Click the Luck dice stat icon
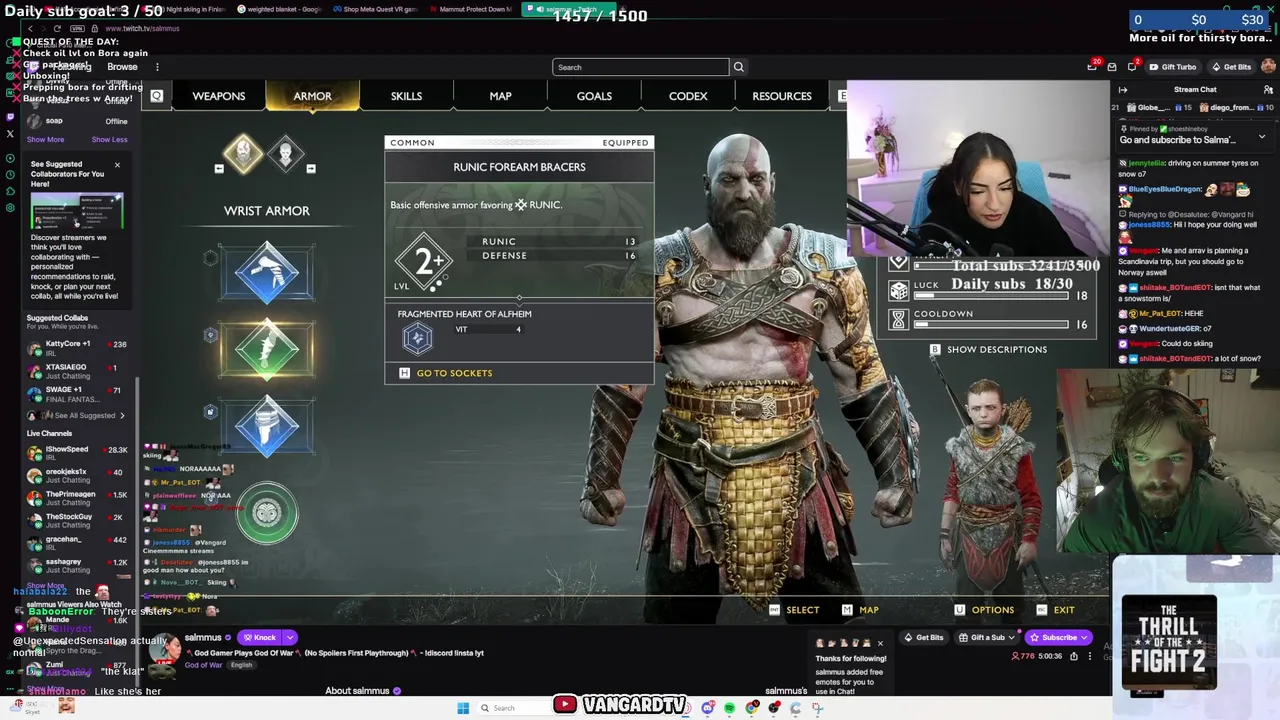1280x720 pixels. click(x=899, y=291)
